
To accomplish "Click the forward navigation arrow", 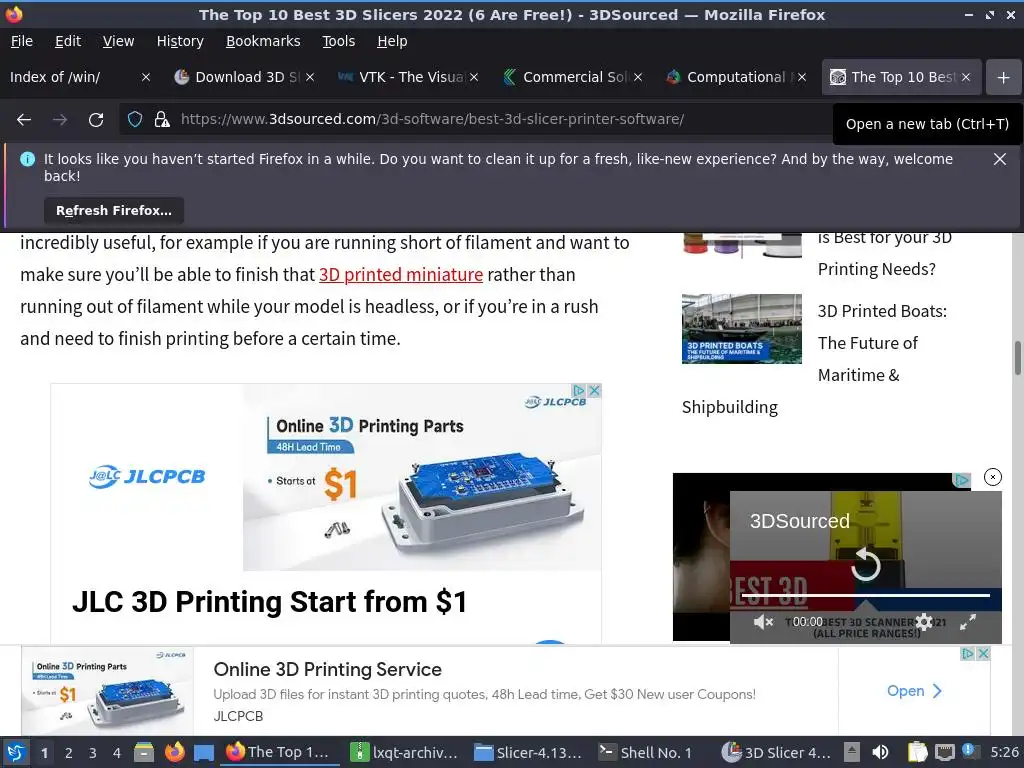I will point(60,120).
